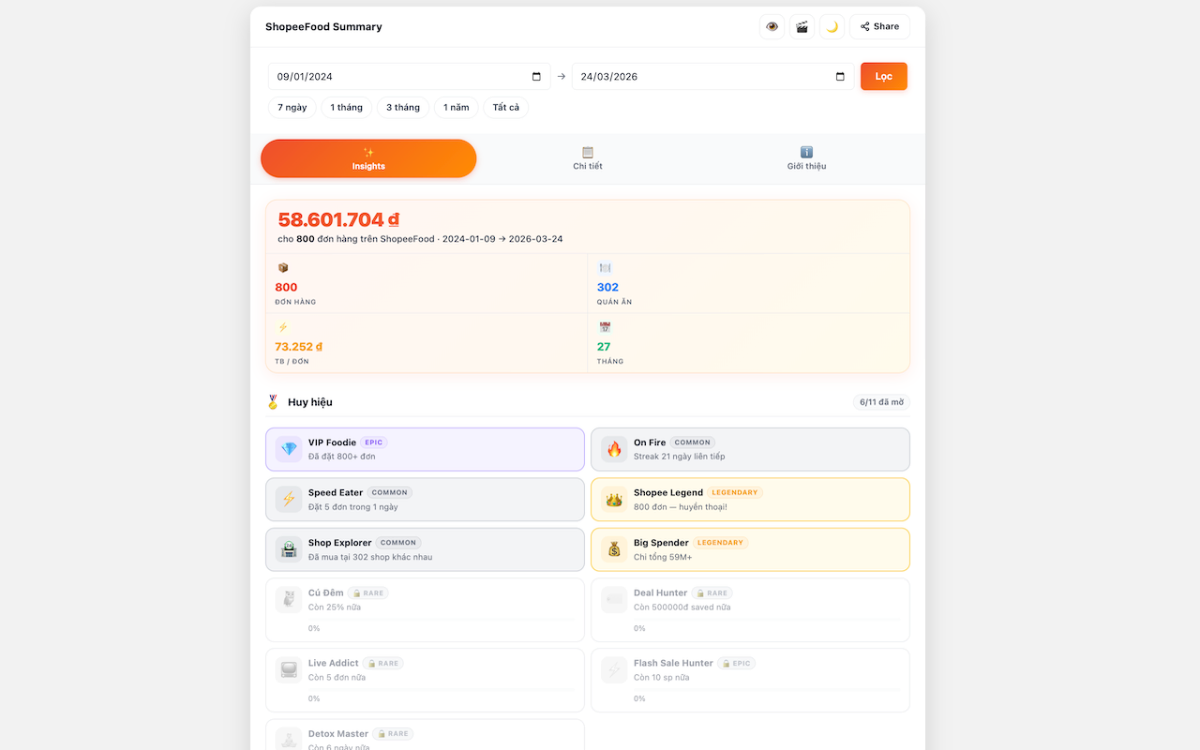Open calendar picker for end date

(x=840, y=77)
